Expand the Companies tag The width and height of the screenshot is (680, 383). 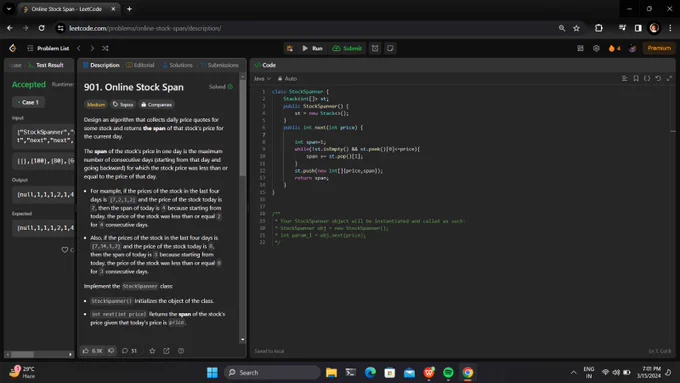click(x=157, y=105)
